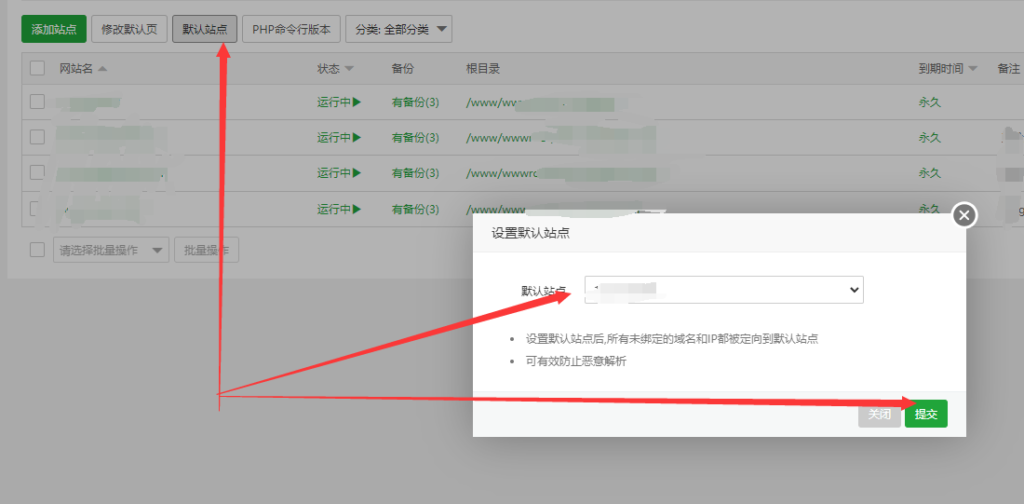Check the third site row checkbox
Image resolution: width=1024 pixels, height=504 pixels.
coord(37,172)
